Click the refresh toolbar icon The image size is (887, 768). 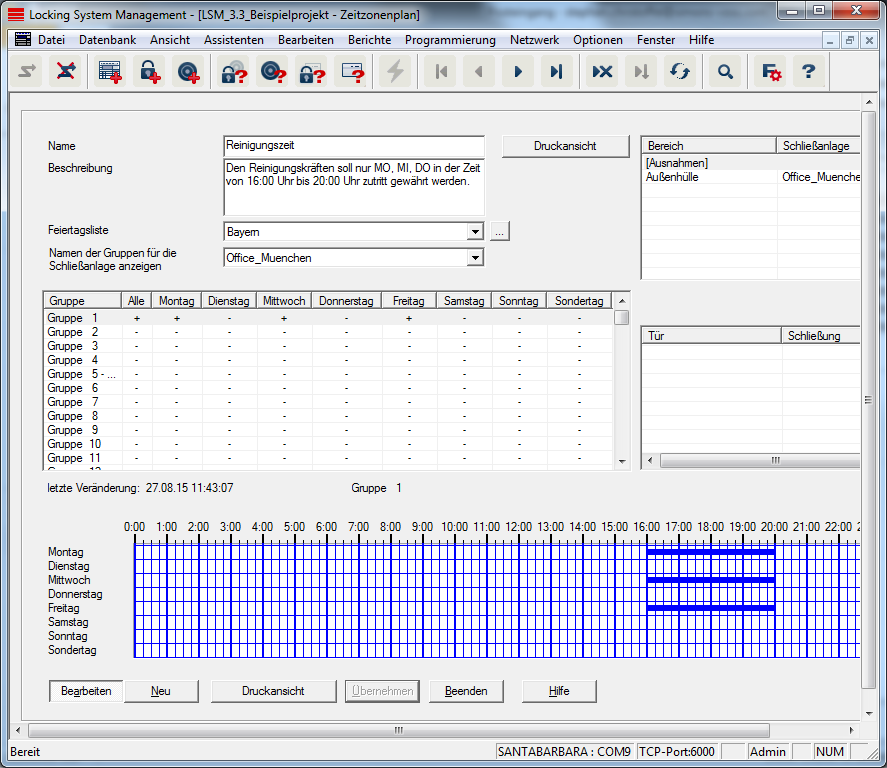(x=681, y=72)
